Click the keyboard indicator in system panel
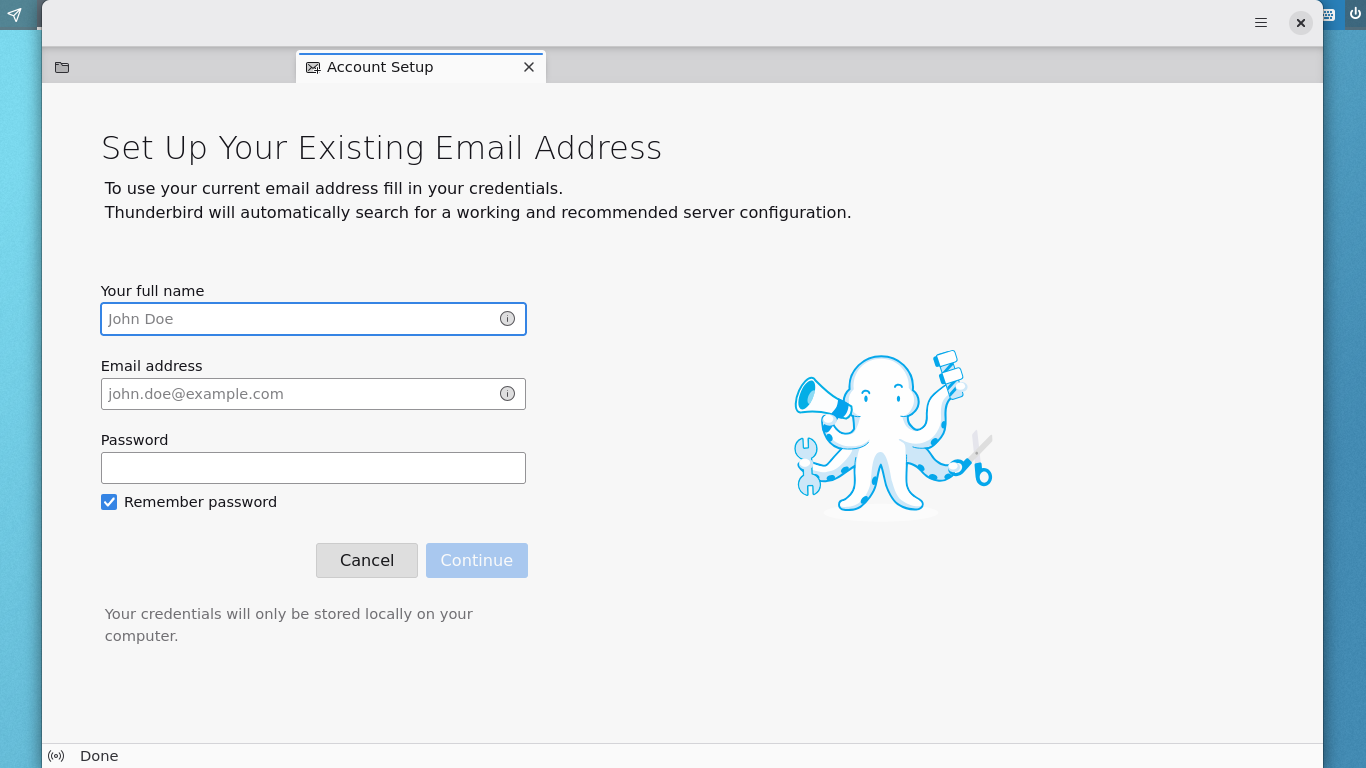Image resolution: width=1366 pixels, height=768 pixels. (x=1329, y=15)
